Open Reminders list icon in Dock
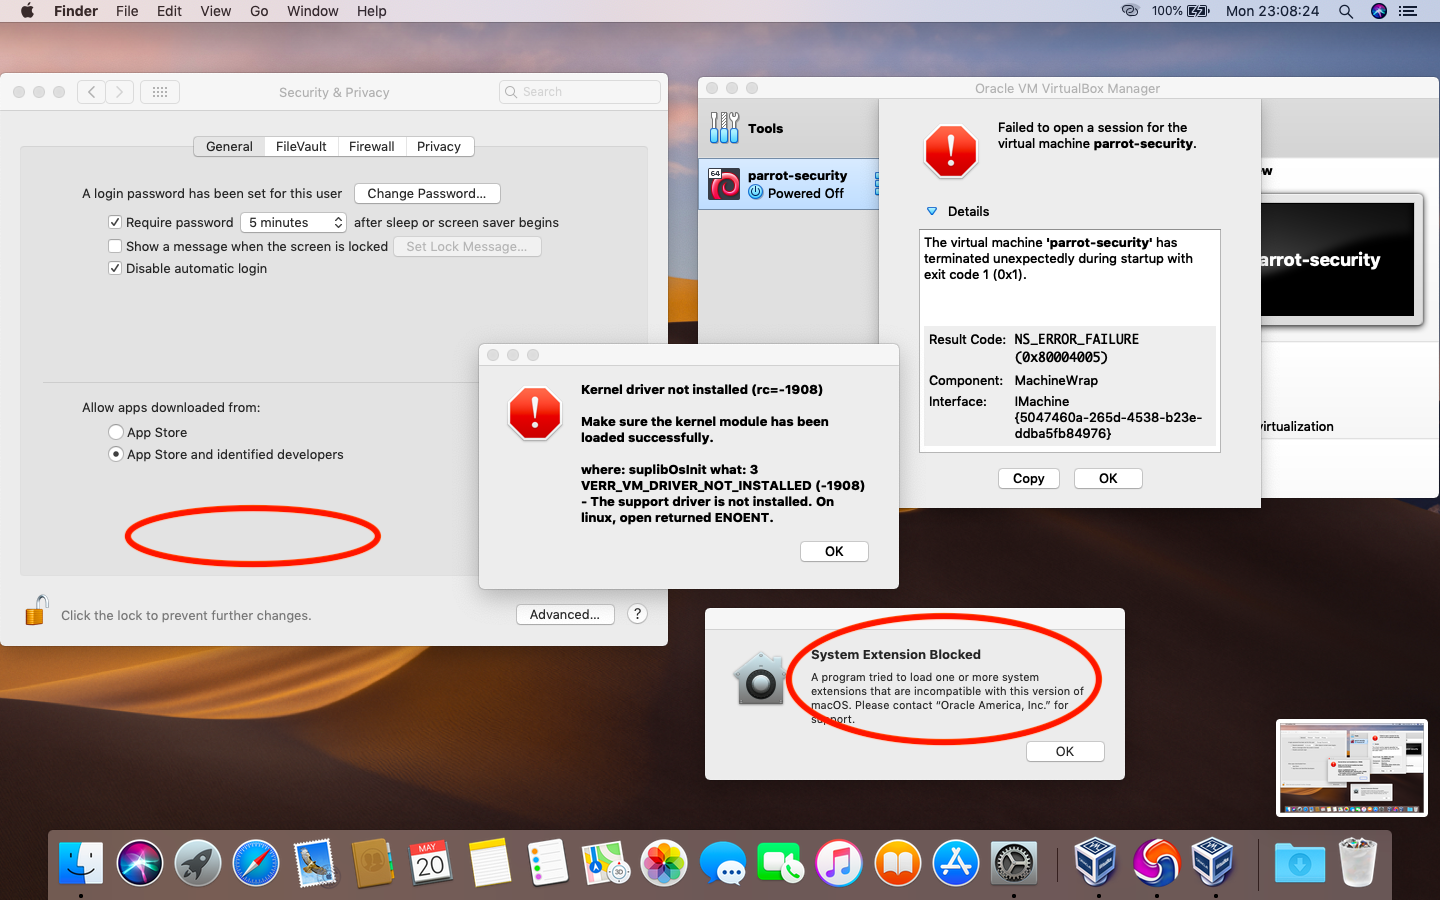The image size is (1440, 900). [547, 862]
